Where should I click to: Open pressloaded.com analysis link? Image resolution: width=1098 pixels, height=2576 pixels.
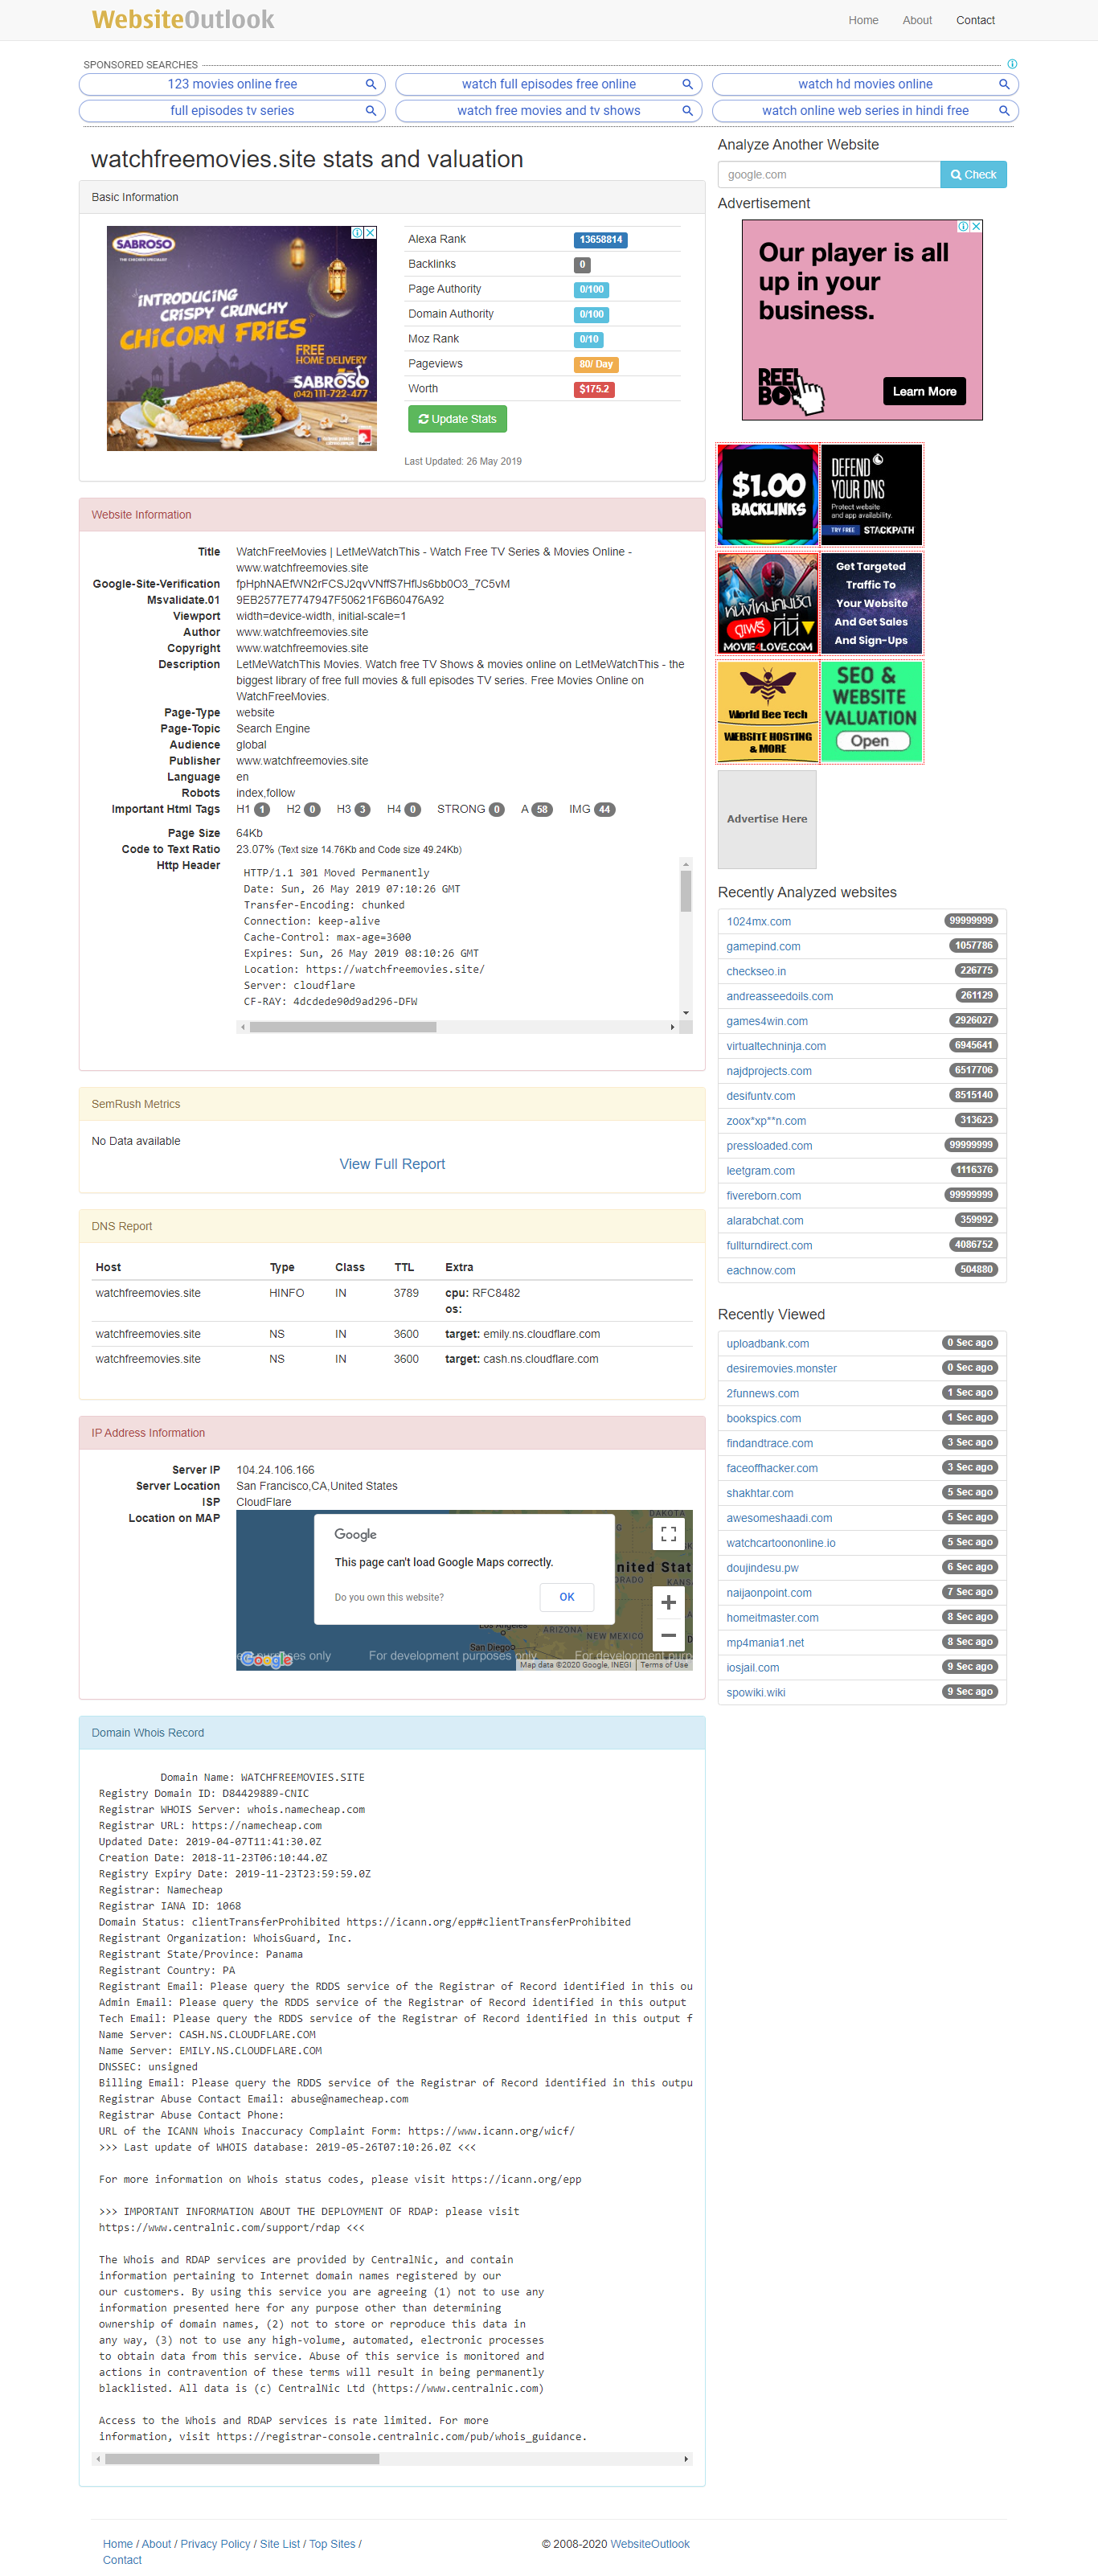pos(769,1146)
